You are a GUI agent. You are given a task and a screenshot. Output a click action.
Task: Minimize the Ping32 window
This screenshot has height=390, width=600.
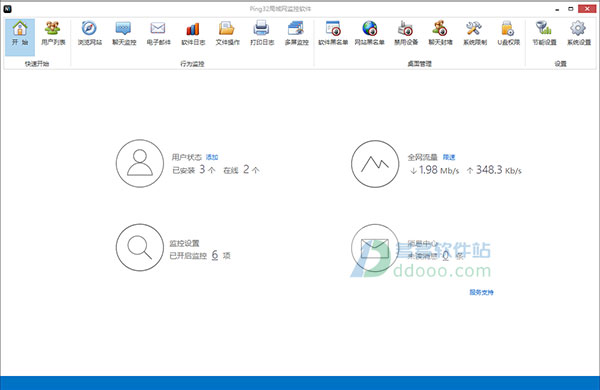[x=558, y=9]
